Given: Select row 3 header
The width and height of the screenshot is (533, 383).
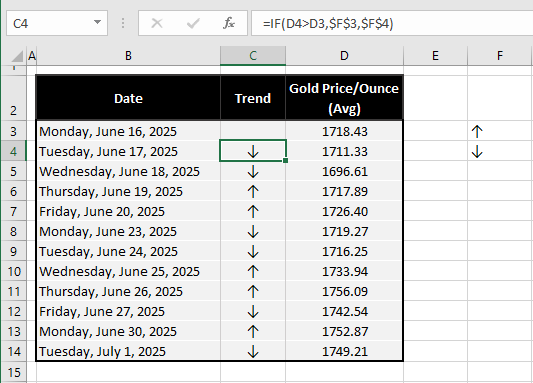Looking at the screenshot, I should tap(13, 131).
